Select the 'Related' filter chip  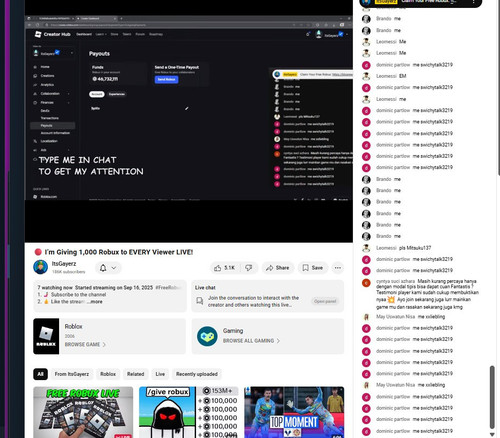(x=135, y=374)
